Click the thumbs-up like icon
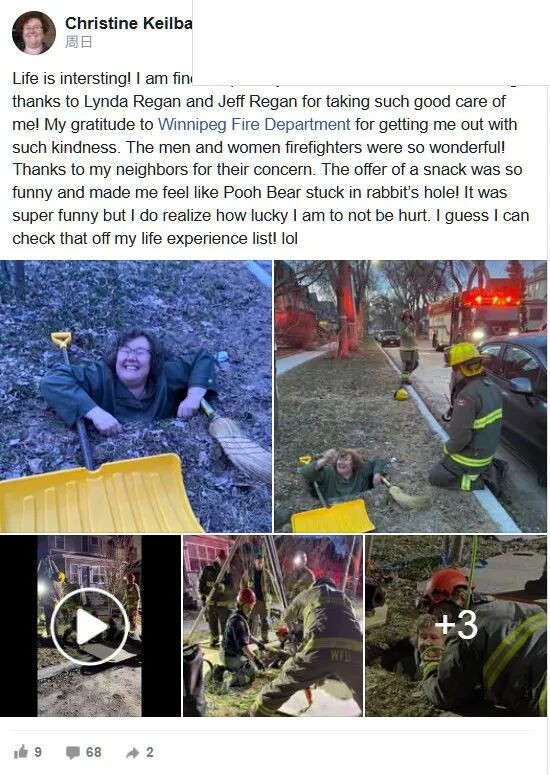Viewport: 550px width, 775px height. 21,752
